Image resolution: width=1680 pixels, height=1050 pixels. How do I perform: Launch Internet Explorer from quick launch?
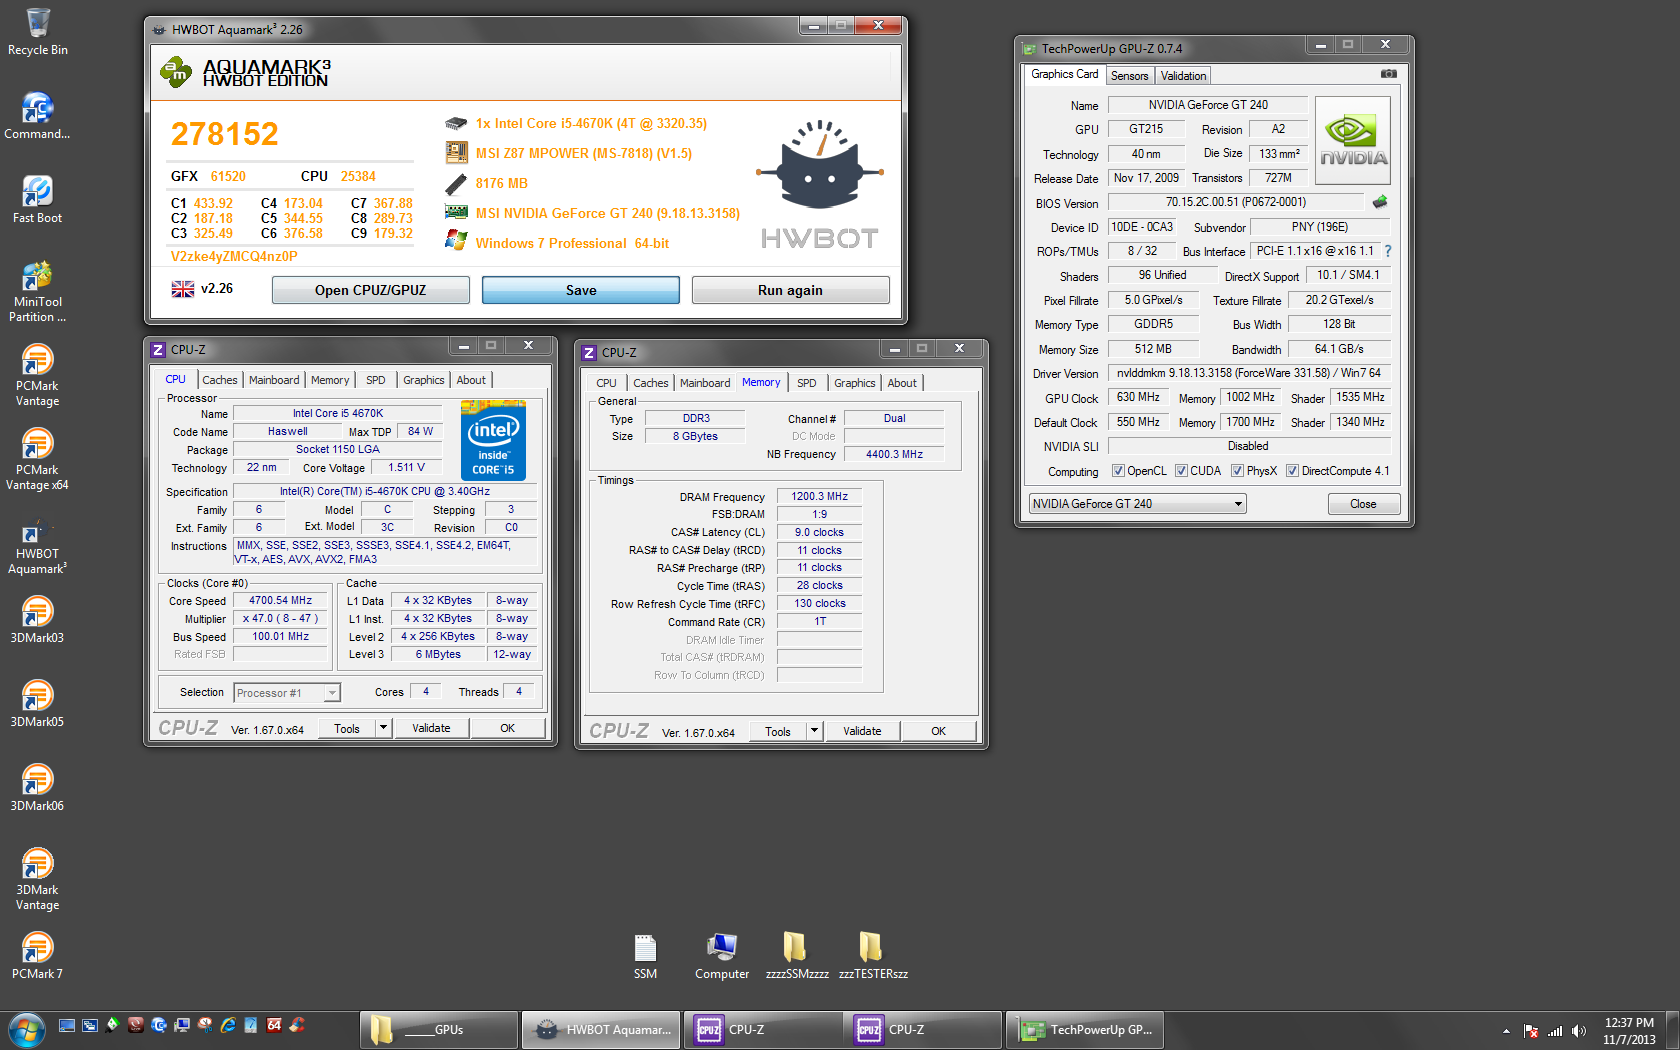pos(228,1025)
